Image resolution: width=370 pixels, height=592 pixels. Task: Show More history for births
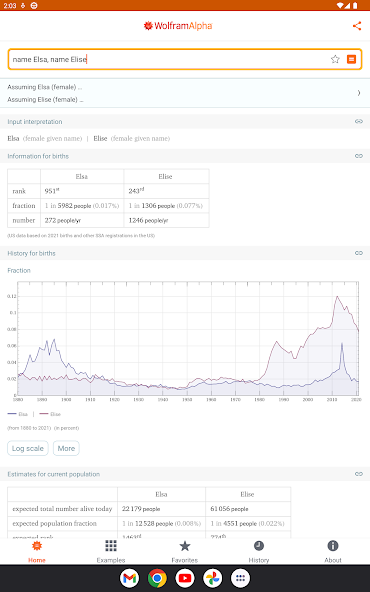click(66, 448)
